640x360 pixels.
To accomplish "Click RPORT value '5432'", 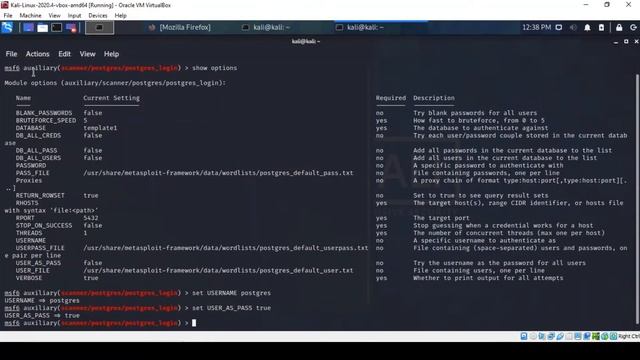I will [91, 218].
